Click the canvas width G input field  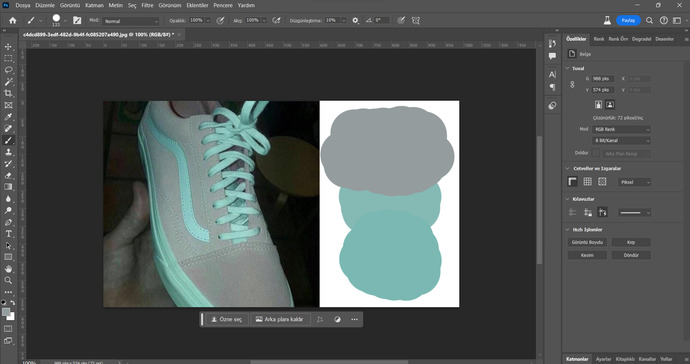click(x=602, y=79)
